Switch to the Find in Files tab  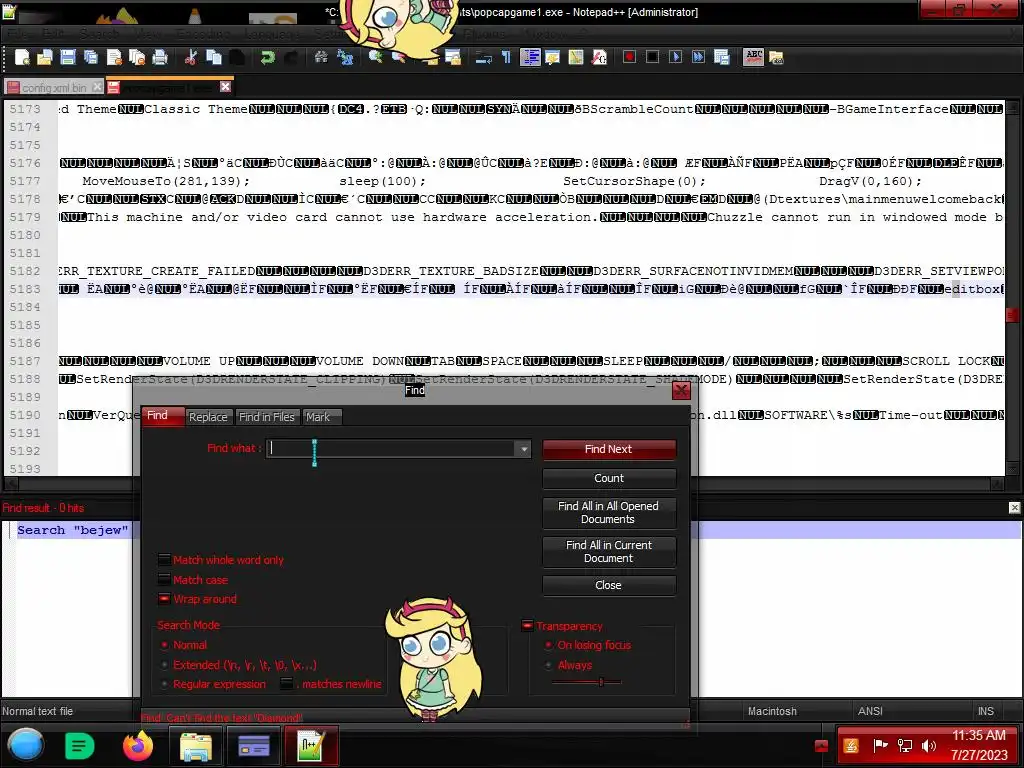(x=266, y=417)
